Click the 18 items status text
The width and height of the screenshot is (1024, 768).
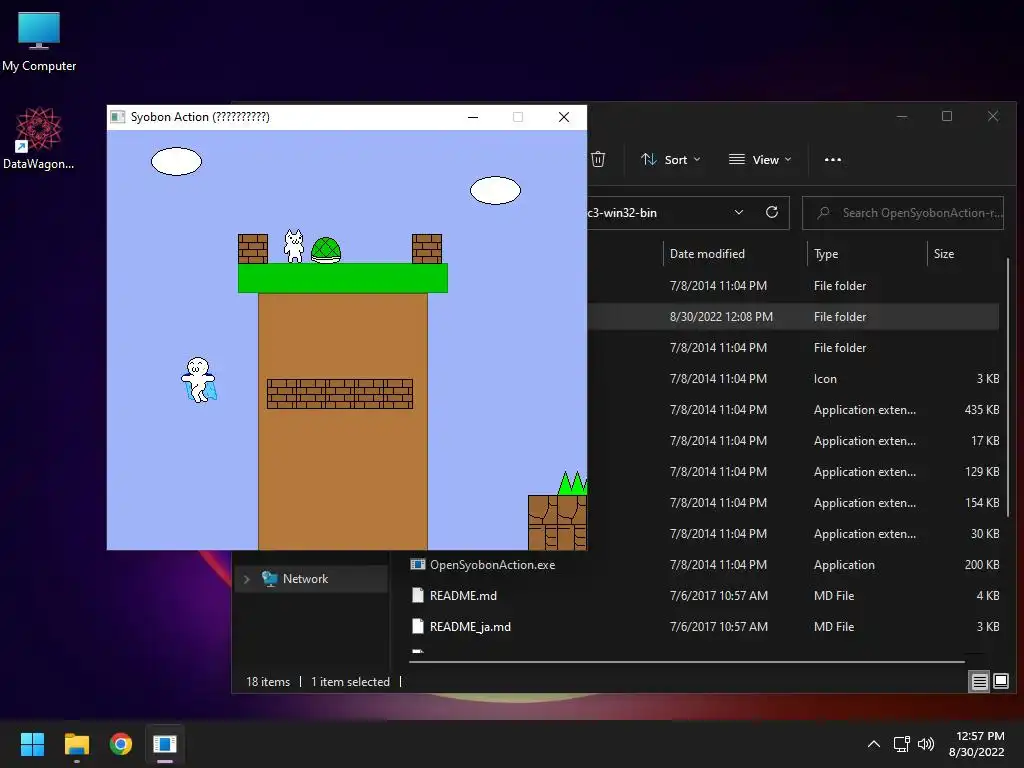pos(268,682)
